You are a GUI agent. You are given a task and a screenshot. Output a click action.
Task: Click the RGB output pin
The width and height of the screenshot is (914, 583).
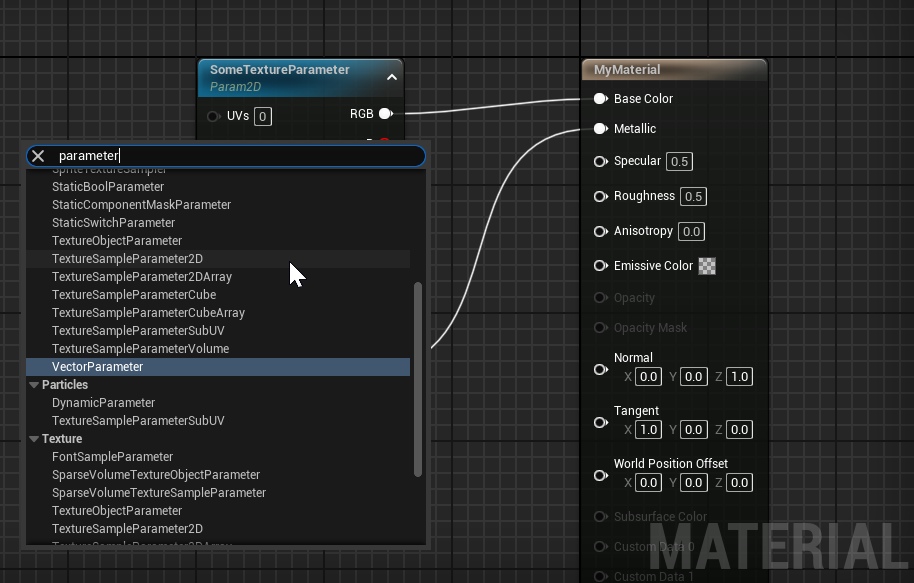tap(386, 114)
